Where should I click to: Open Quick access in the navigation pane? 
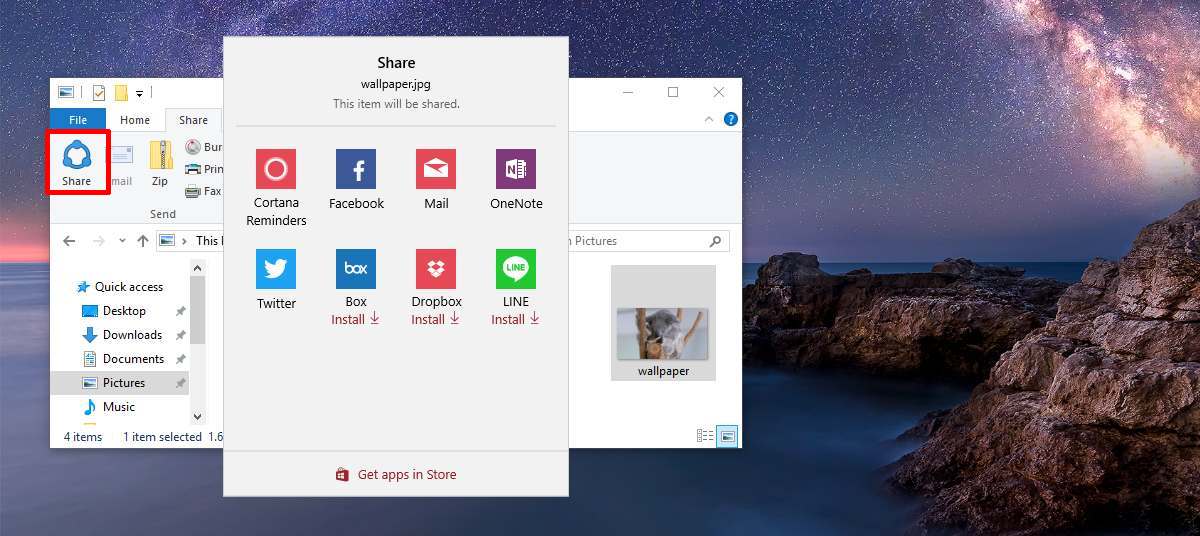coord(120,287)
